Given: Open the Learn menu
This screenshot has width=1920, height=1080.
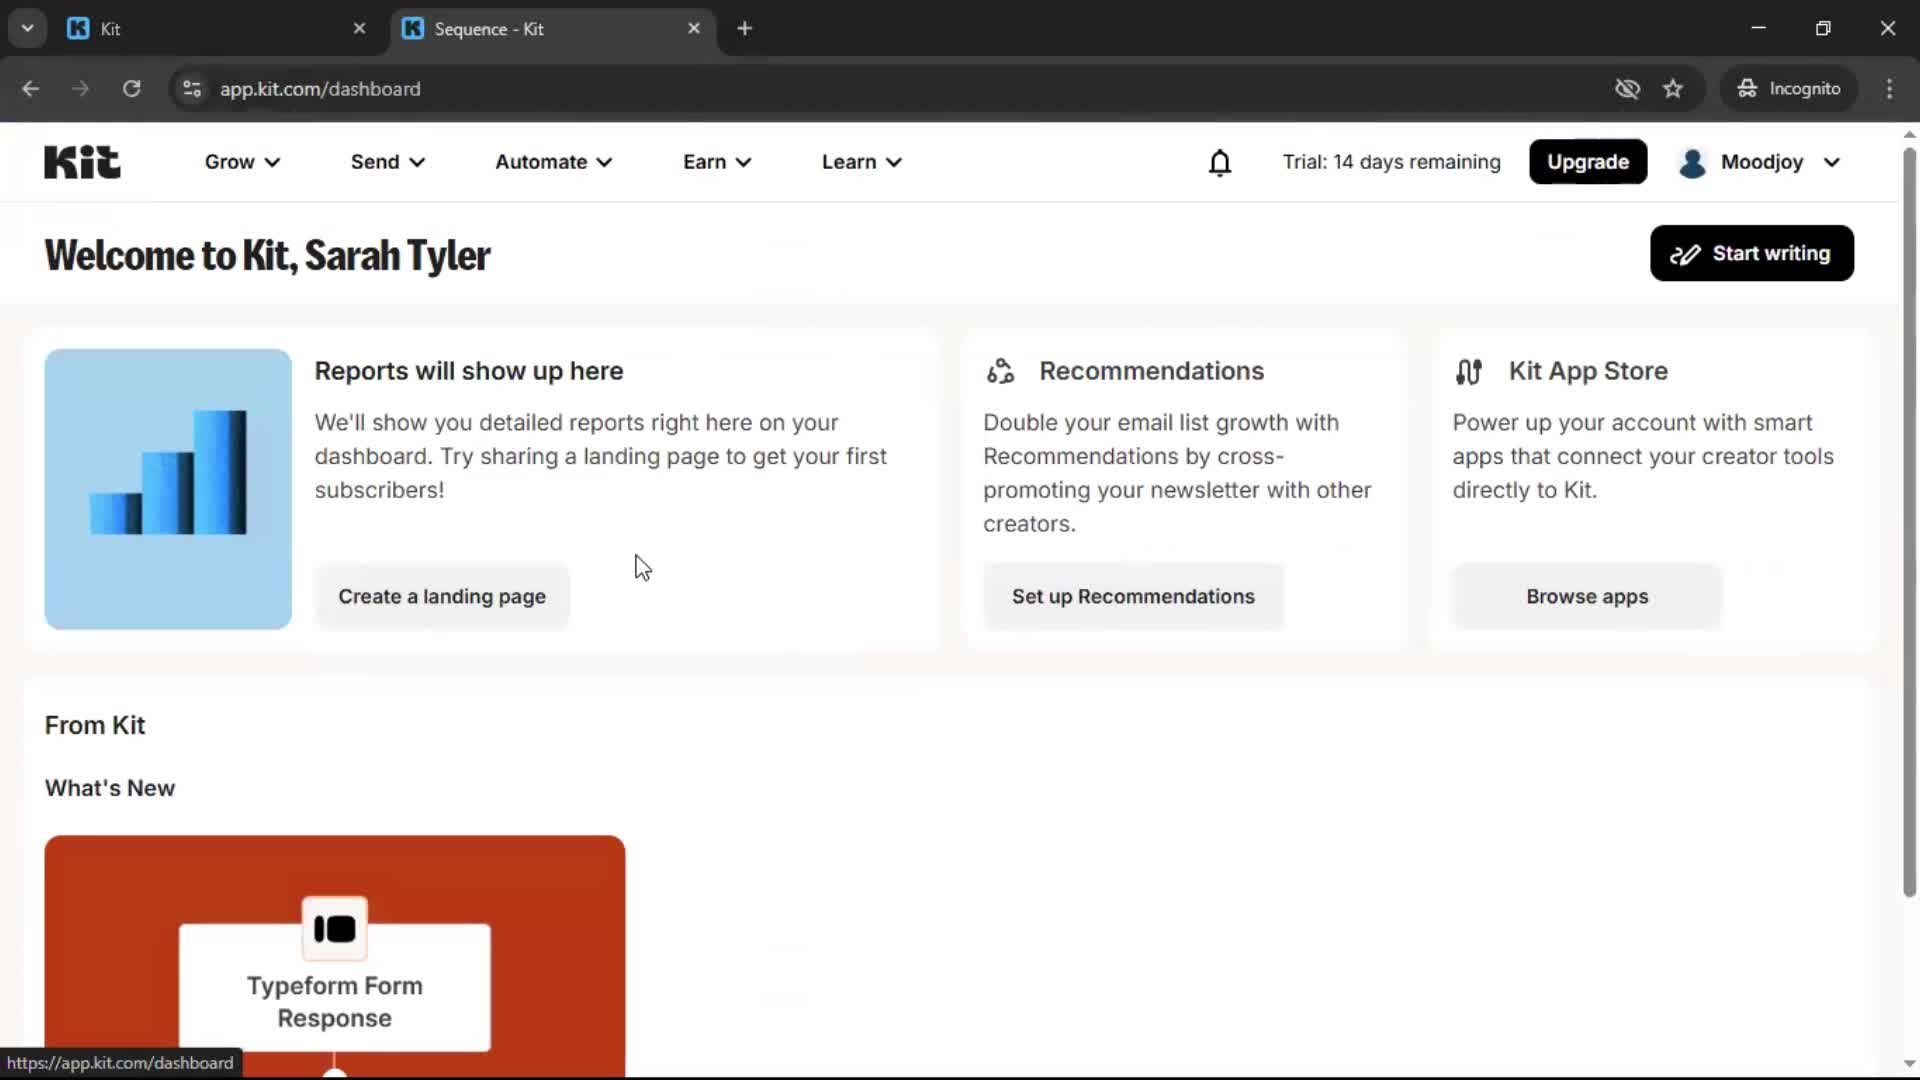Looking at the screenshot, I should point(861,162).
